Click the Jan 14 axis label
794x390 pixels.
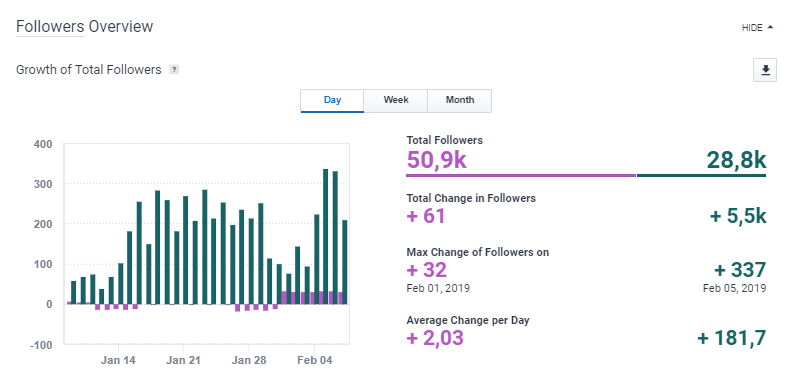pos(118,361)
